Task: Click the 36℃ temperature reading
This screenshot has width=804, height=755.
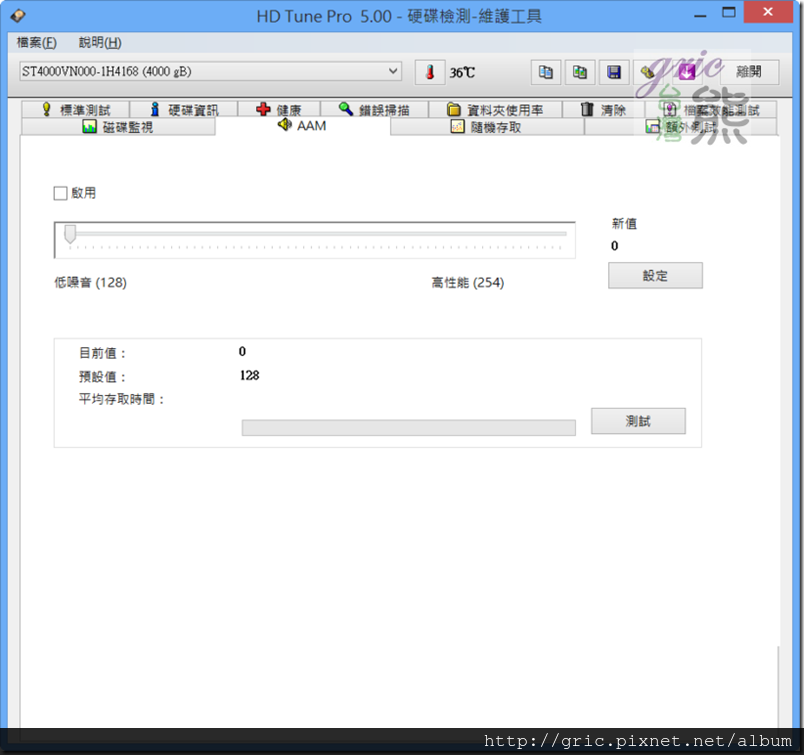Action: [463, 73]
